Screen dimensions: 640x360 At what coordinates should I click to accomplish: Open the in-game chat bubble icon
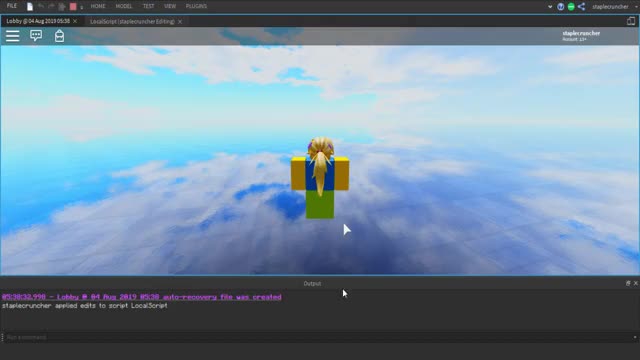pyautogui.click(x=36, y=36)
